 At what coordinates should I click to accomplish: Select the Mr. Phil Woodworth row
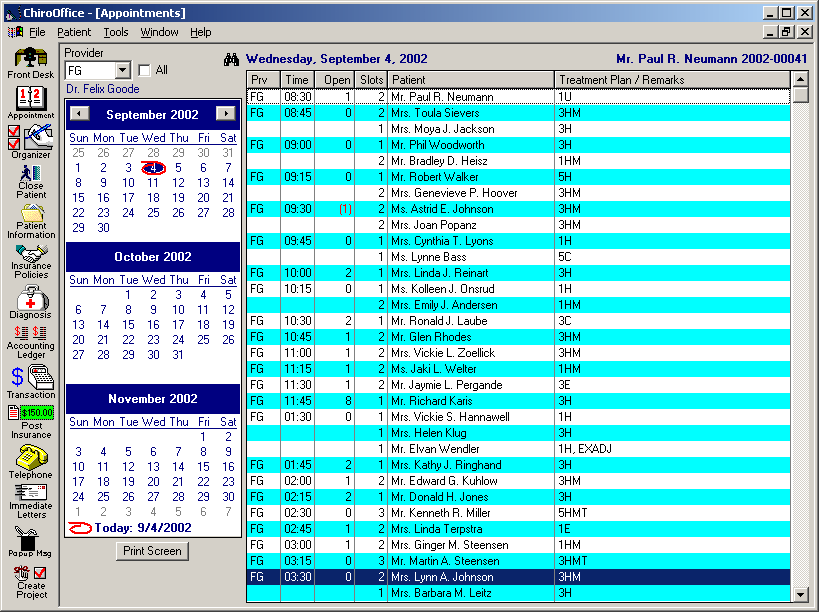[518, 145]
